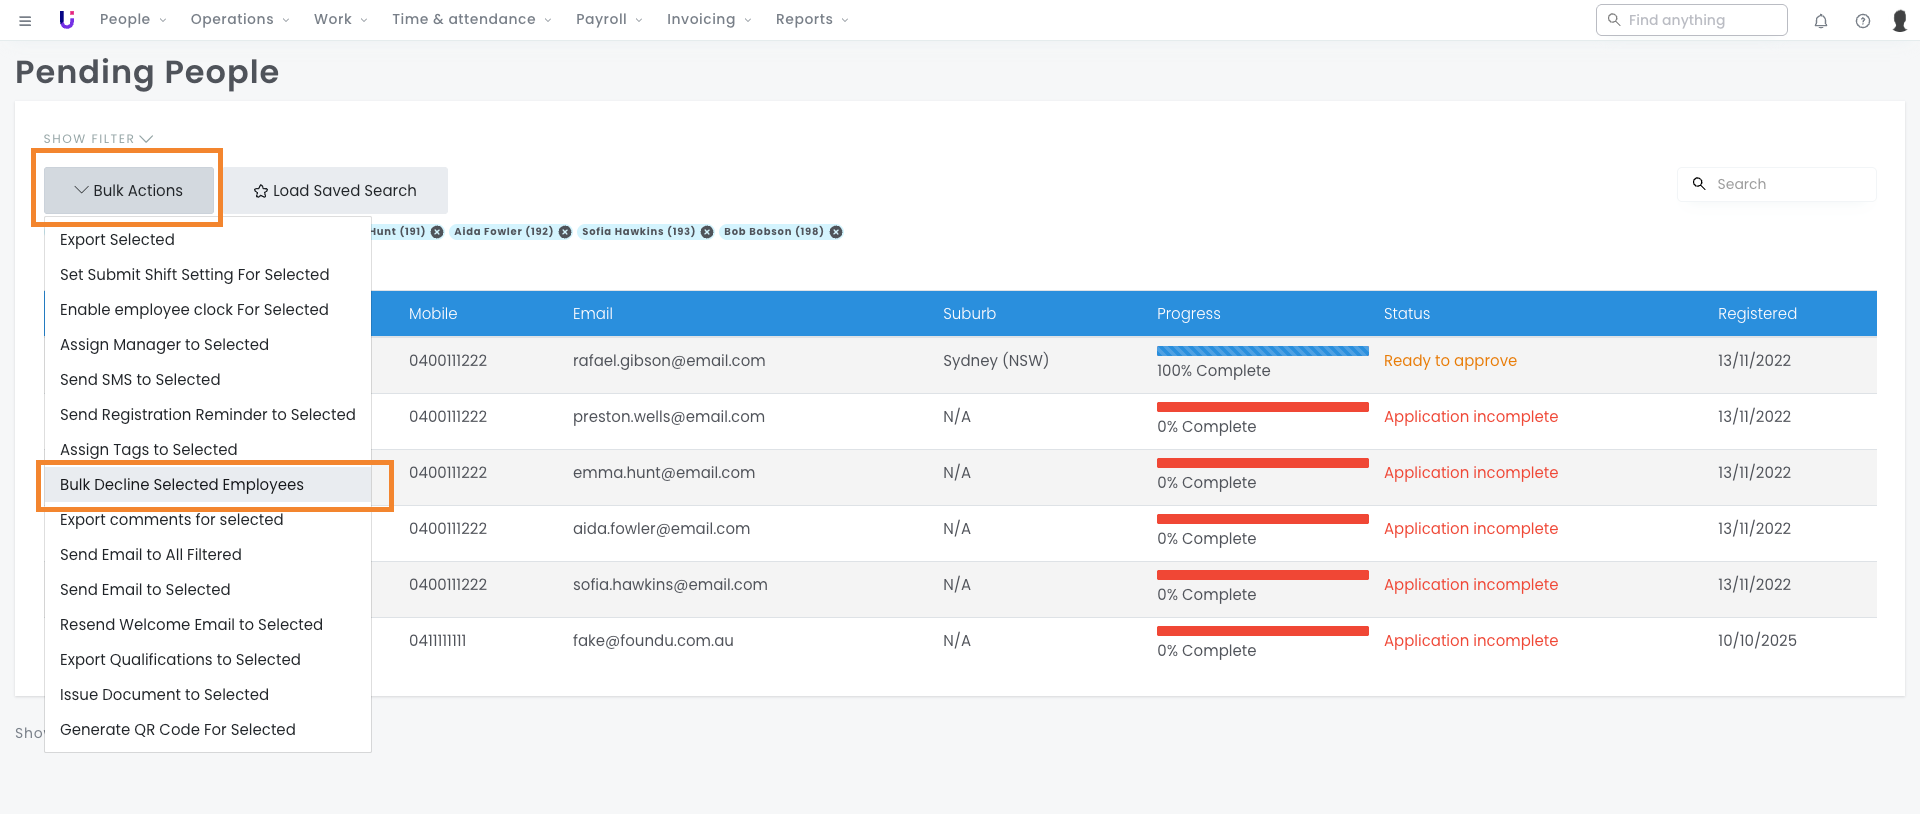Collapse the Bulk Actions dropdown
This screenshot has width=1920, height=814.
tap(129, 190)
